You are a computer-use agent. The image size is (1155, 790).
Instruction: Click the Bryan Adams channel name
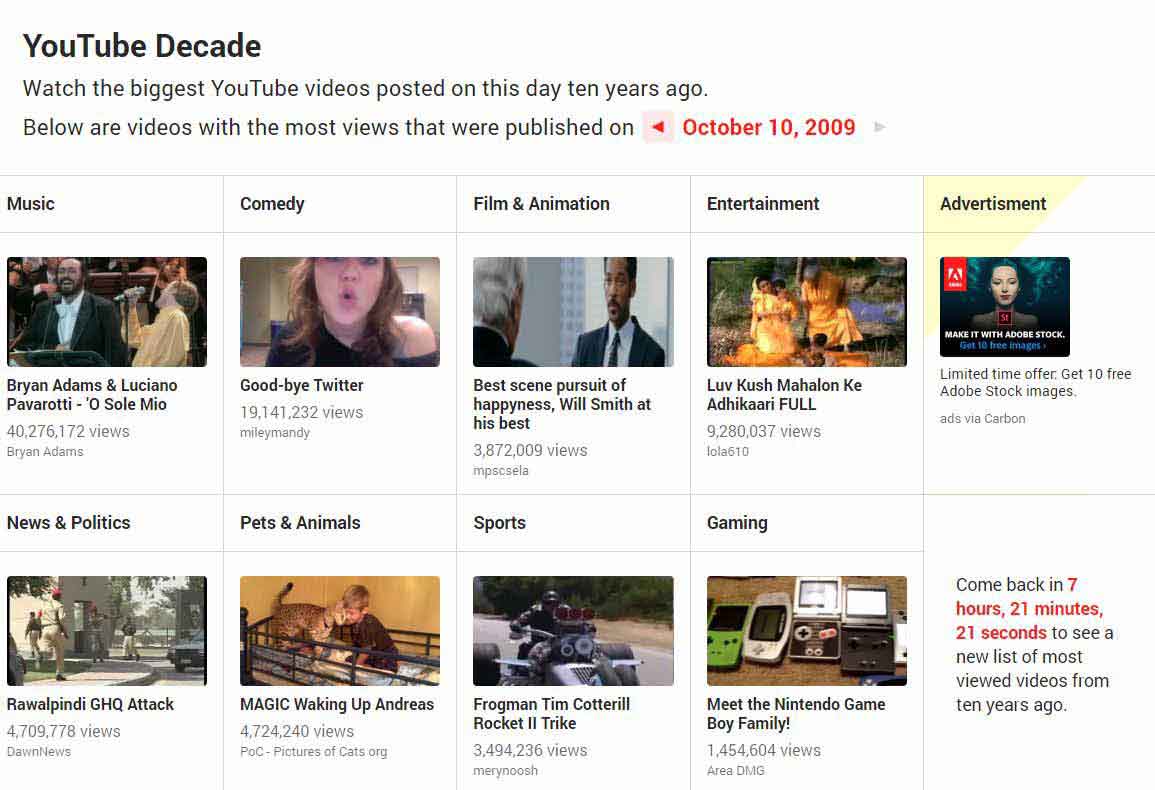point(45,452)
